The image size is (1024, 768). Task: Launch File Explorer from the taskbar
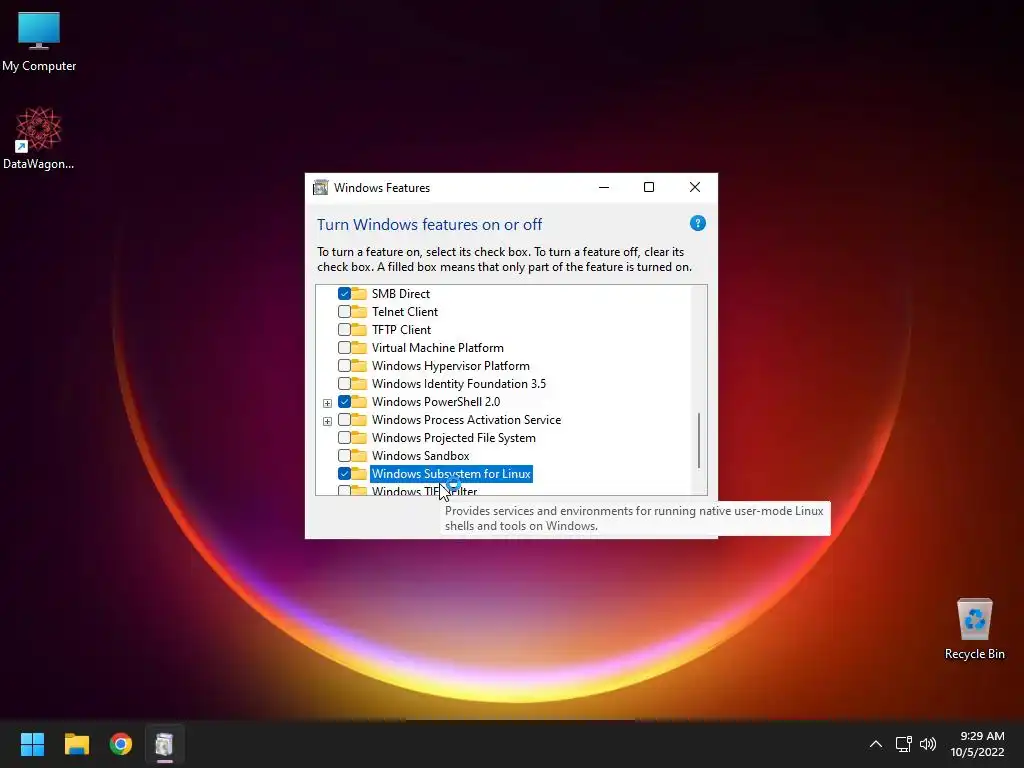[x=76, y=744]
